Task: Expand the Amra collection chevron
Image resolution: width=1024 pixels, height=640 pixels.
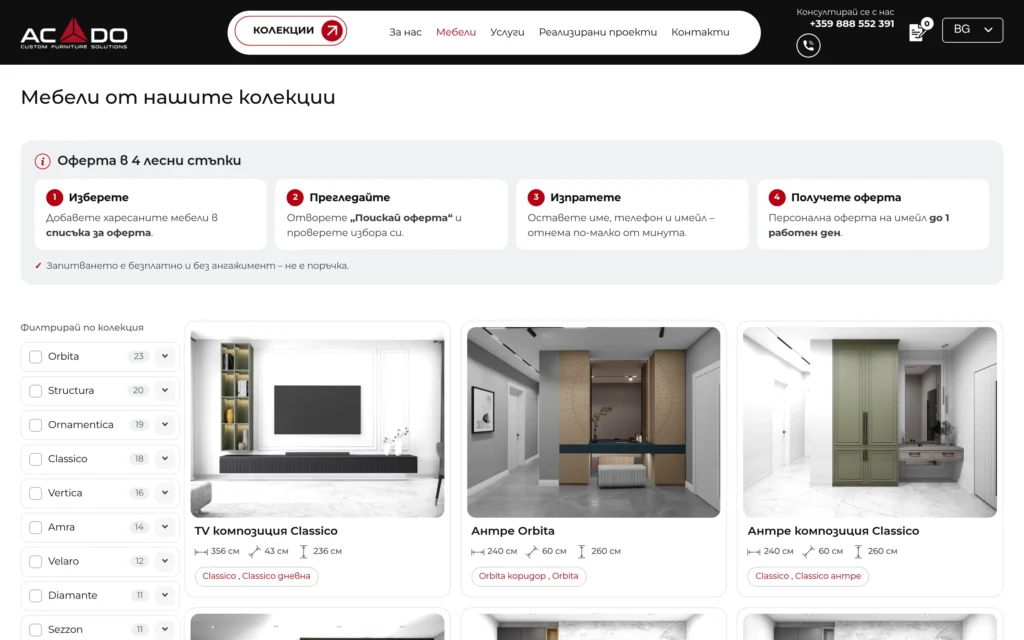Action: (165, 527)
